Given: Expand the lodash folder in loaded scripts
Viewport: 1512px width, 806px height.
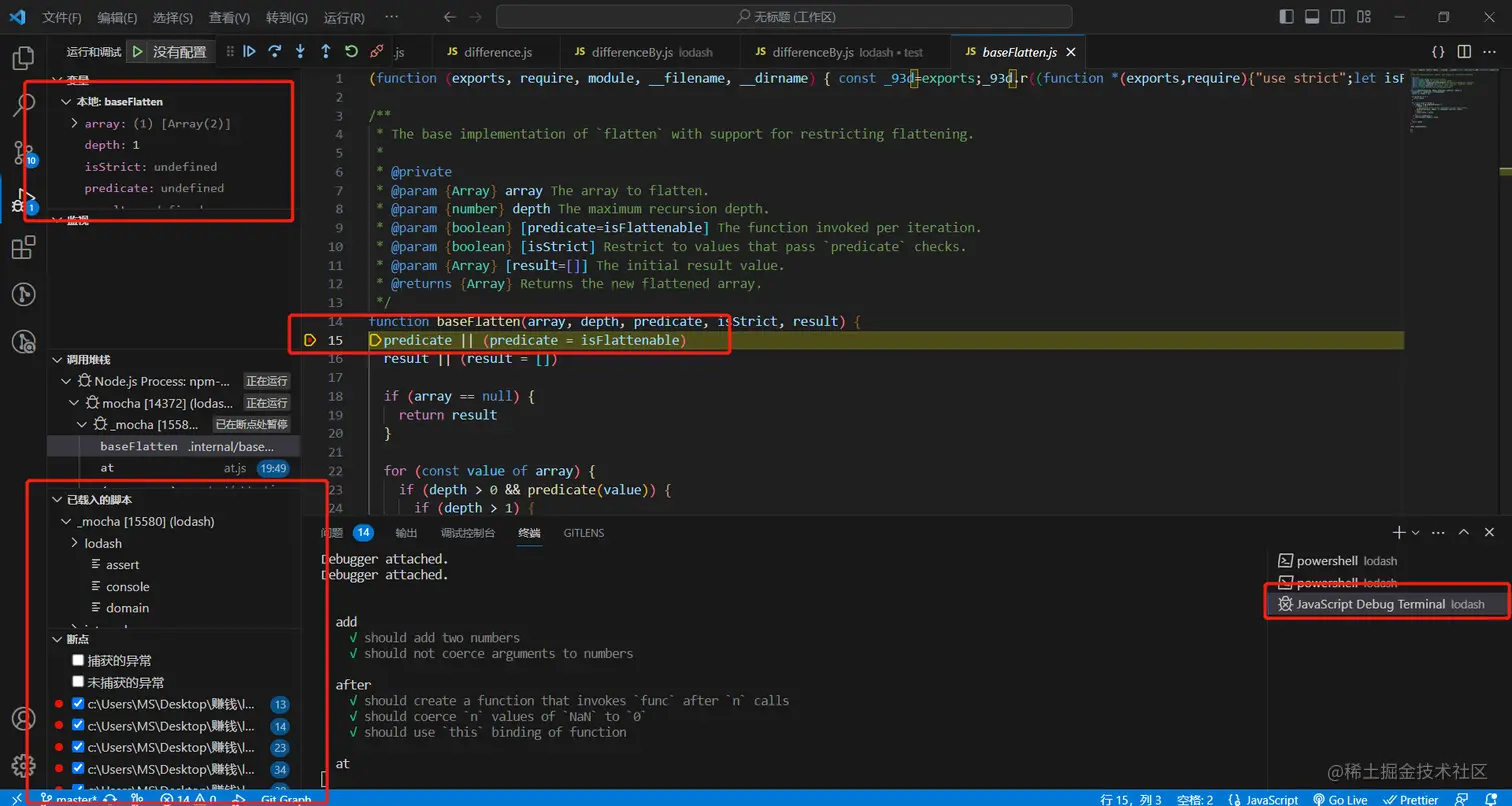Looking at the screenshot, I should tap(75, 543).
